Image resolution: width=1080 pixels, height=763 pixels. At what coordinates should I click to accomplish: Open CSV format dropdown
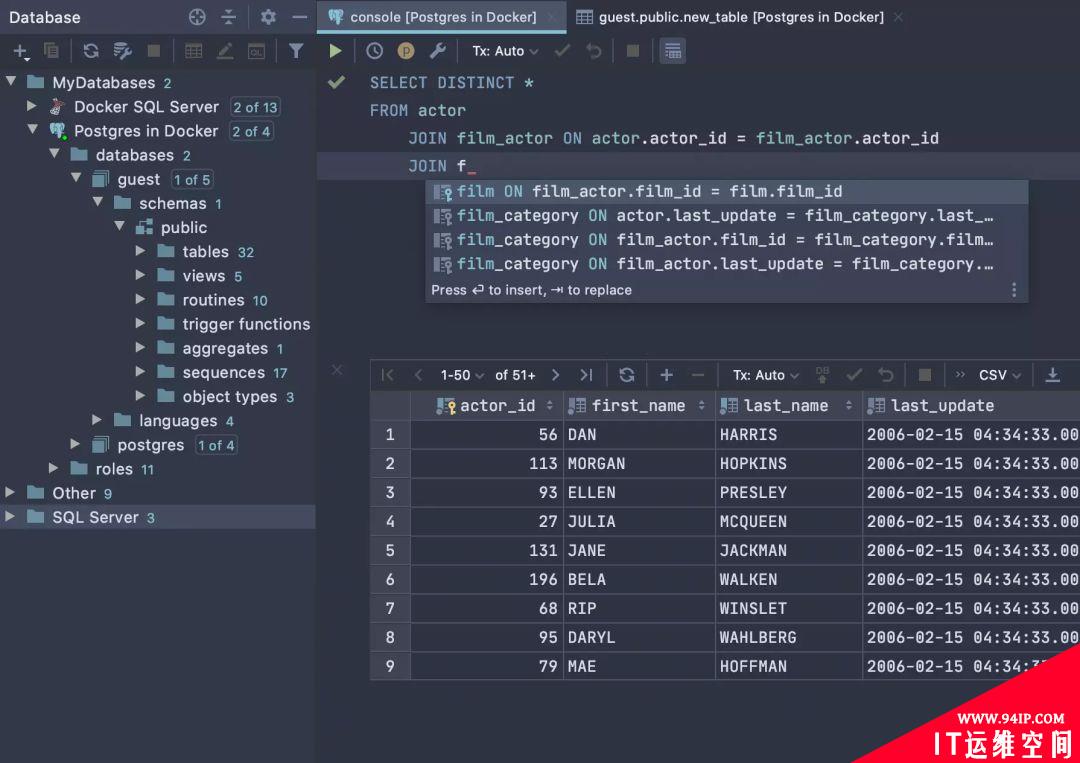pyautogui.click(x=999, y=375)
